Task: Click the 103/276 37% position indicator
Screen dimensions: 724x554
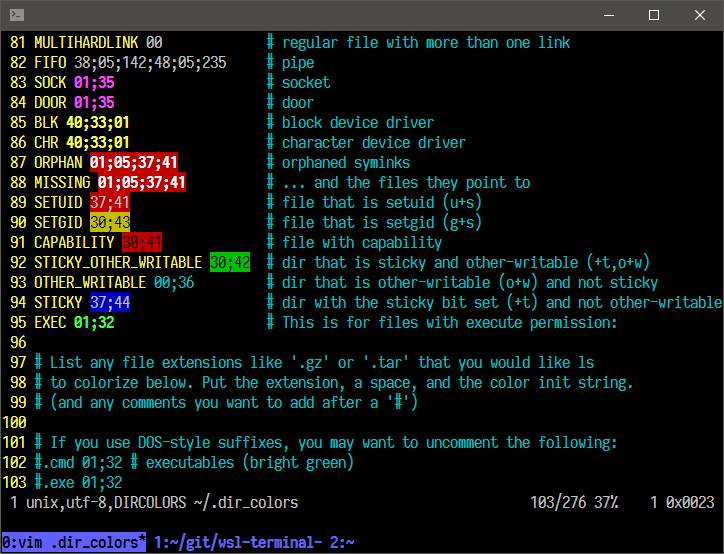Action: [574, 502]
